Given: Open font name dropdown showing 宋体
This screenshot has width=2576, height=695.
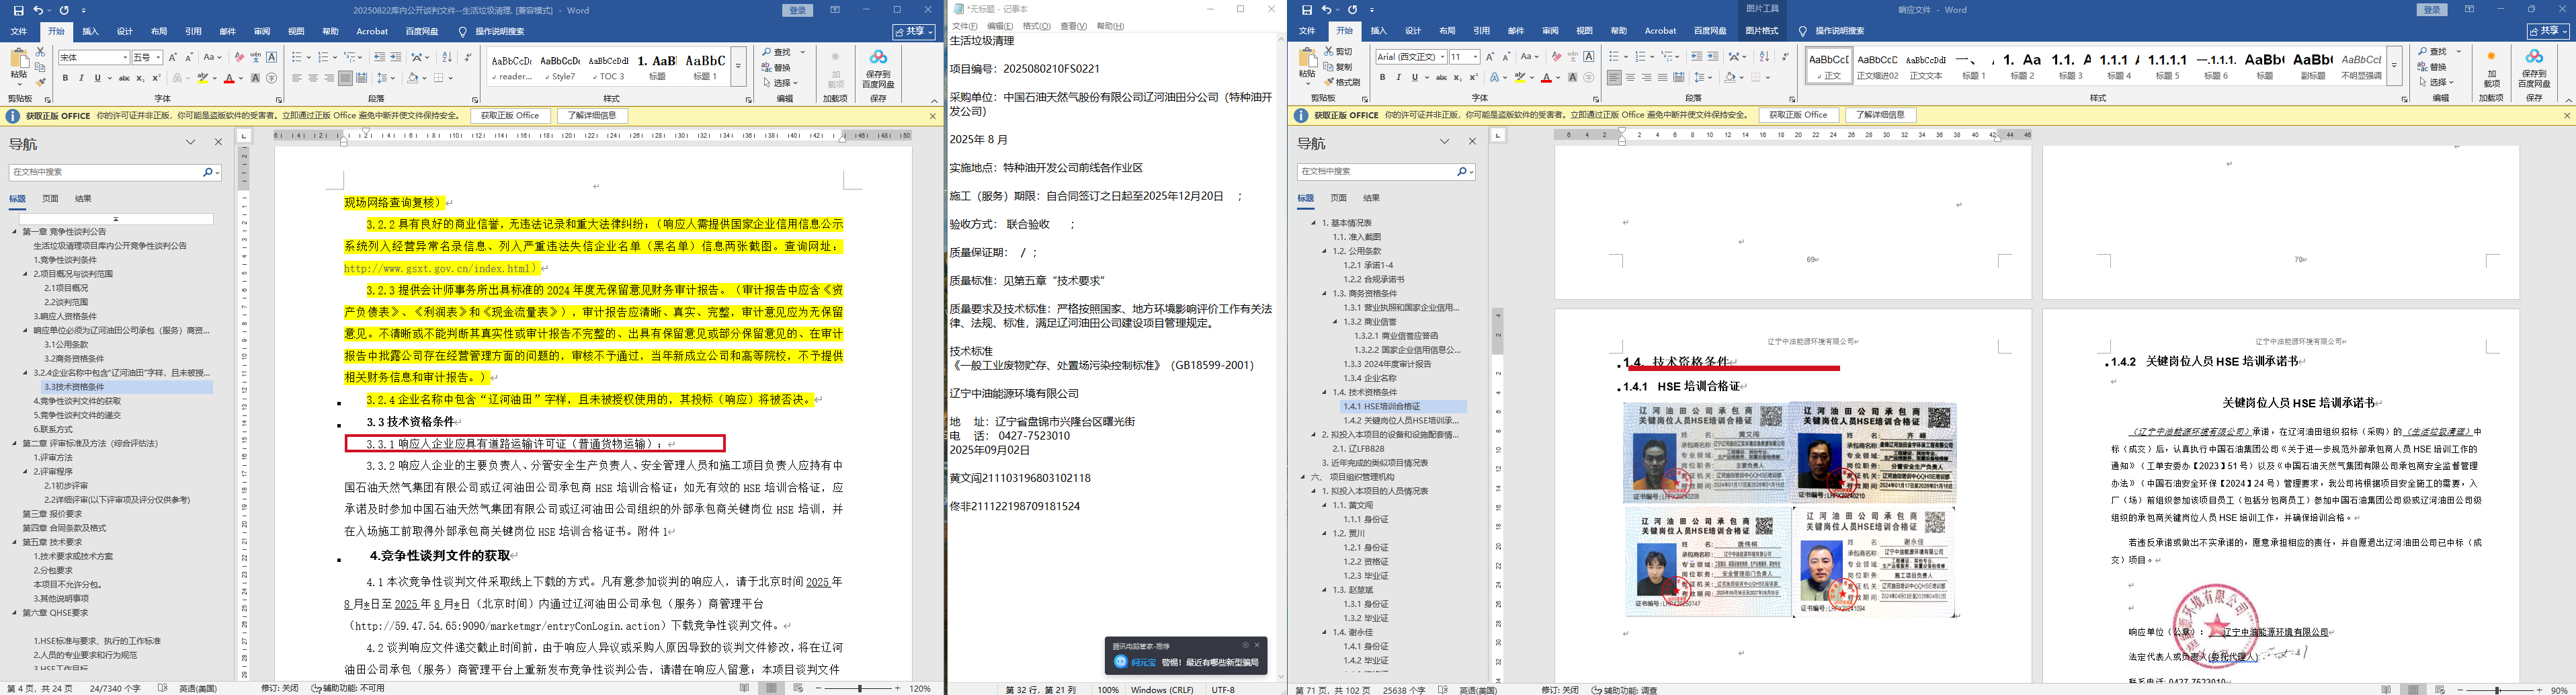Looking at the screenshot, I should point(125,57).
